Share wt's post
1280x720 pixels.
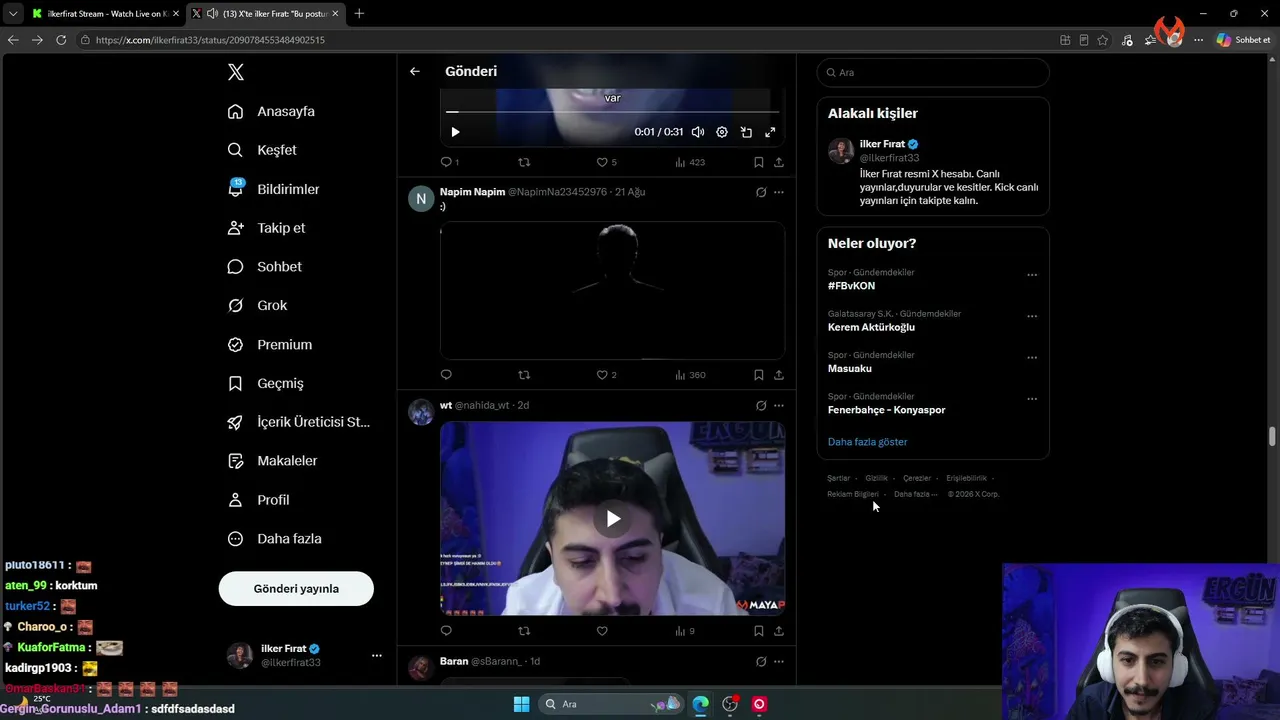point(779,631)
